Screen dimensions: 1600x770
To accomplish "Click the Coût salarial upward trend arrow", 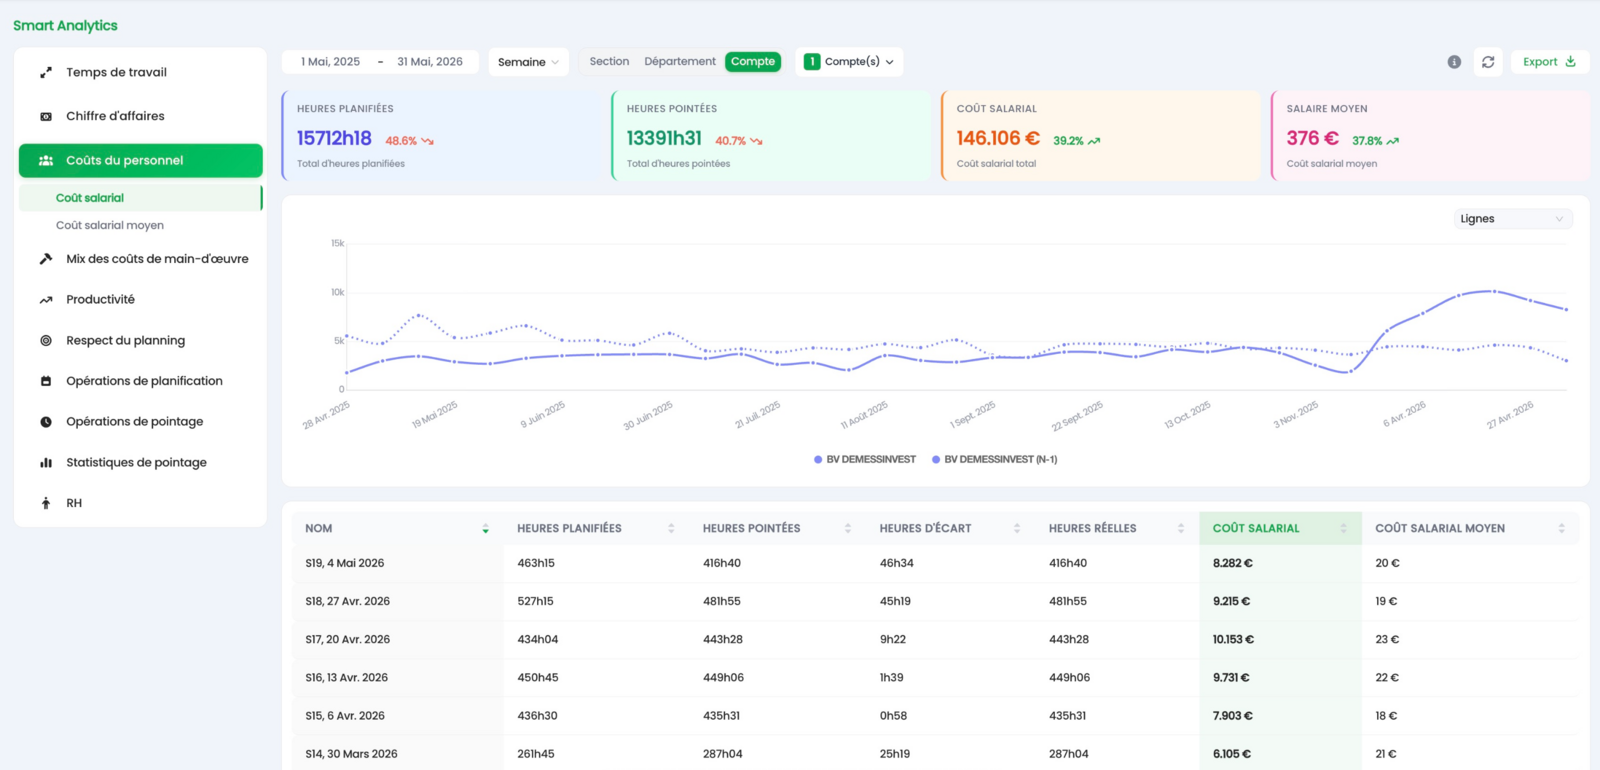I will point(1094,142).
